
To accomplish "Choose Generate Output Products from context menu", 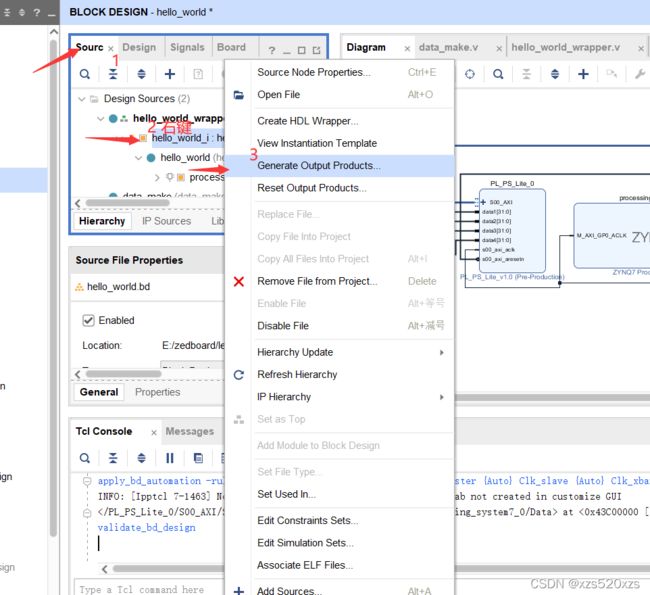I will click(x=340, y=166).
